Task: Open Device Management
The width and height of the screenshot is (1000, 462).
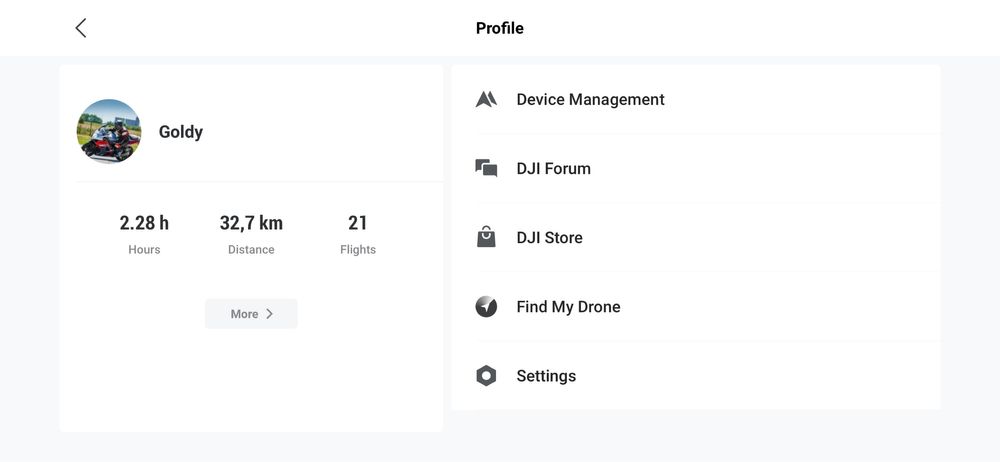Action: [696, 100]
